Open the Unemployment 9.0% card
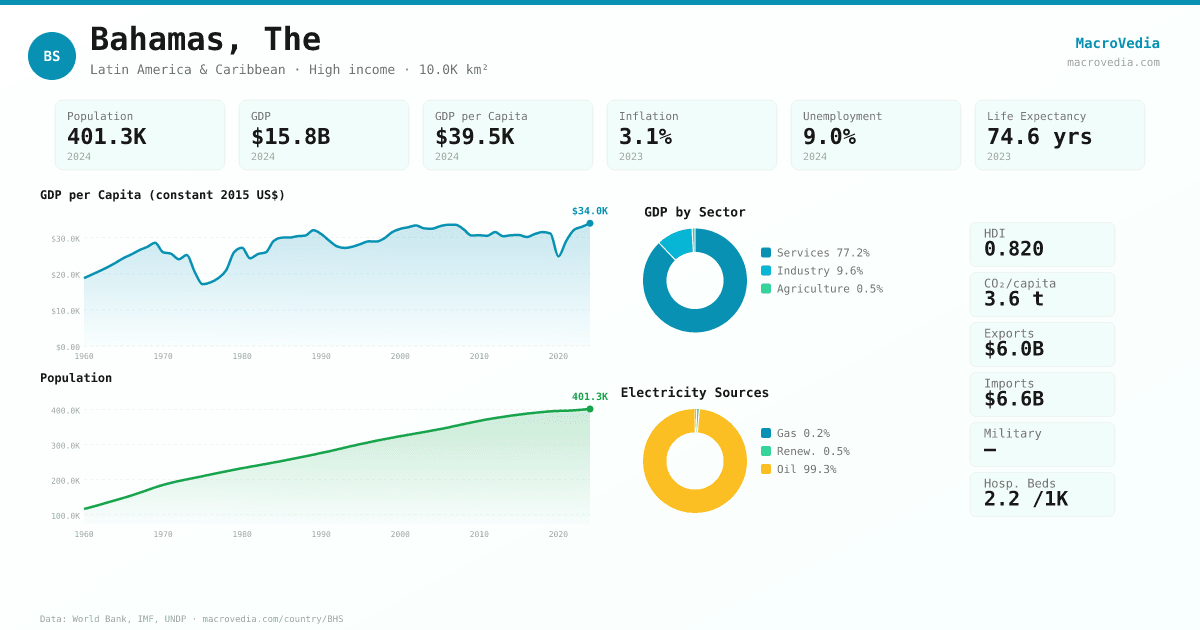Image resolution: width=1200 pixels, height=630 pixels. coord(876,135)
